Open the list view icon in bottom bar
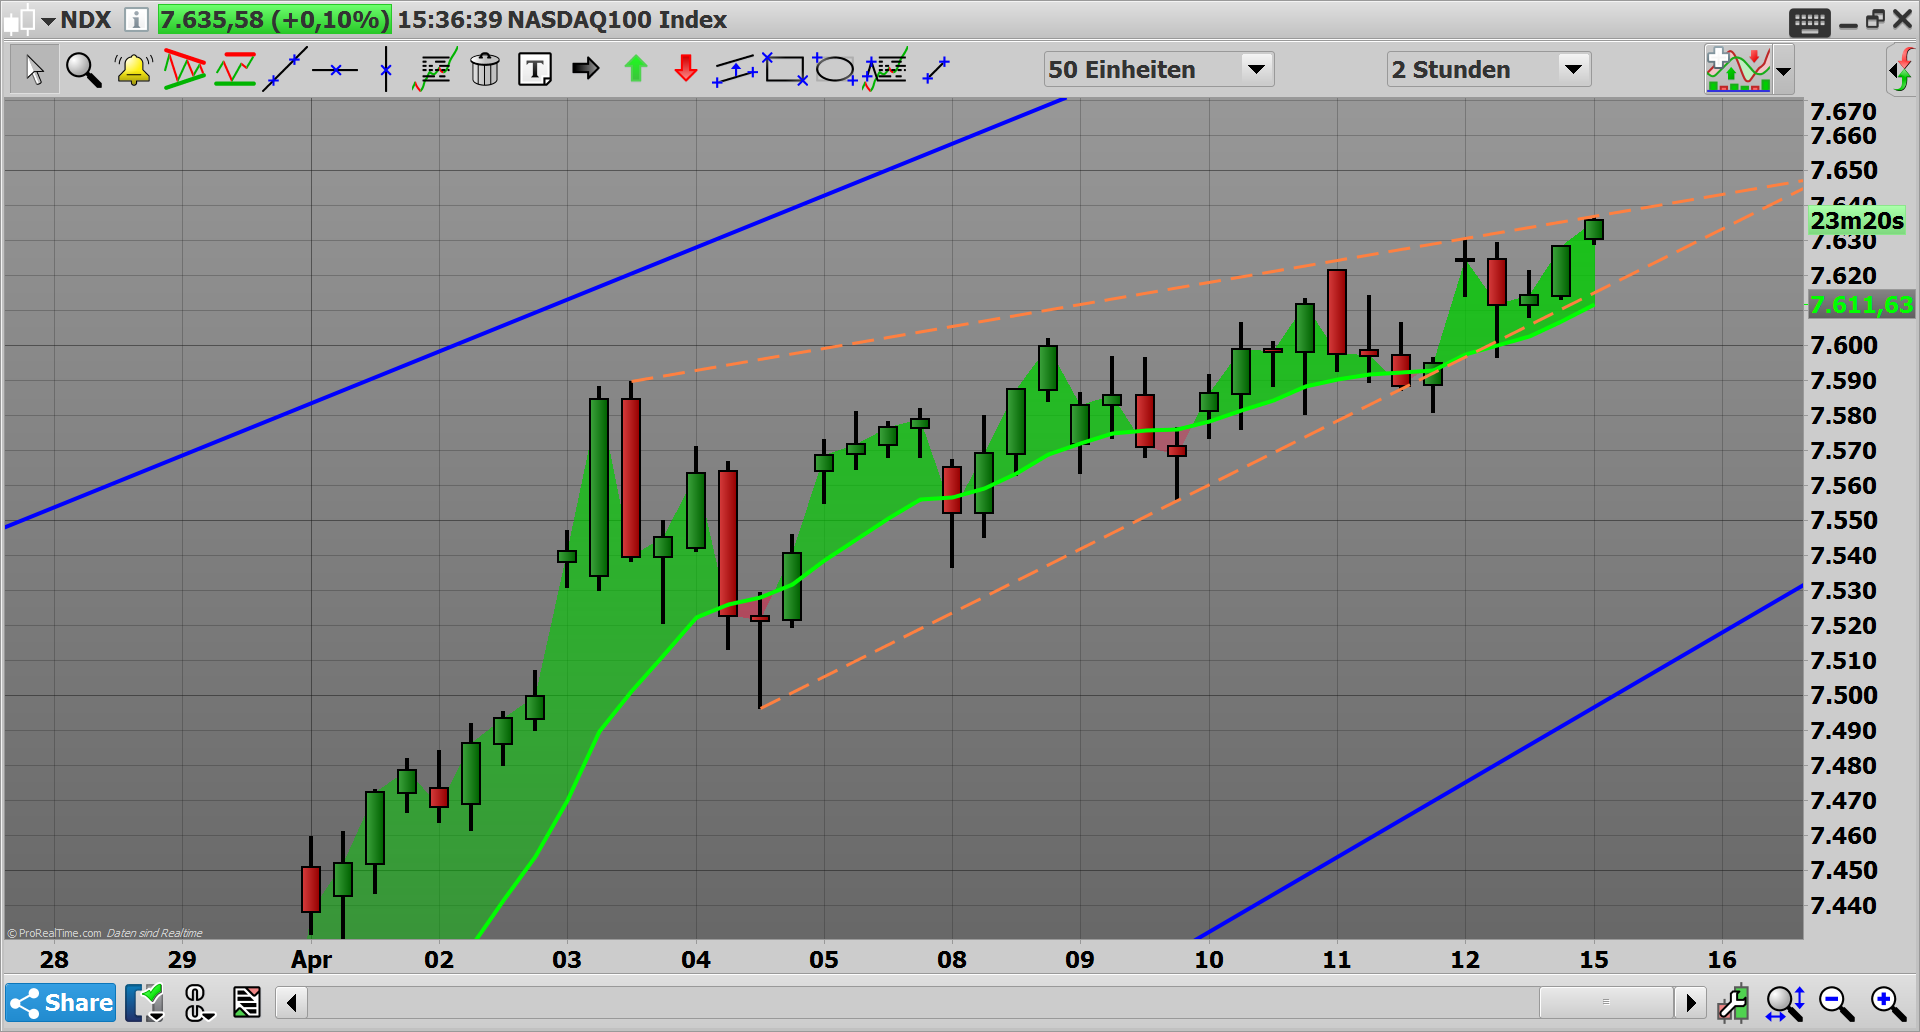1920x1032 pixels. 246,1002
